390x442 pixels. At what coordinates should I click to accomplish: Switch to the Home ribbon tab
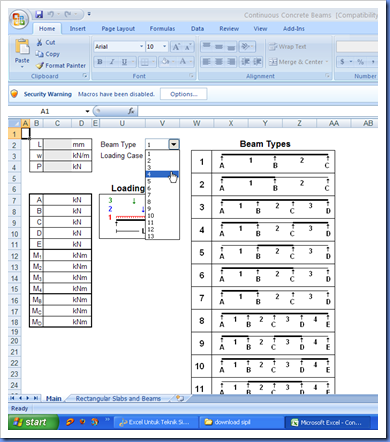47,29
